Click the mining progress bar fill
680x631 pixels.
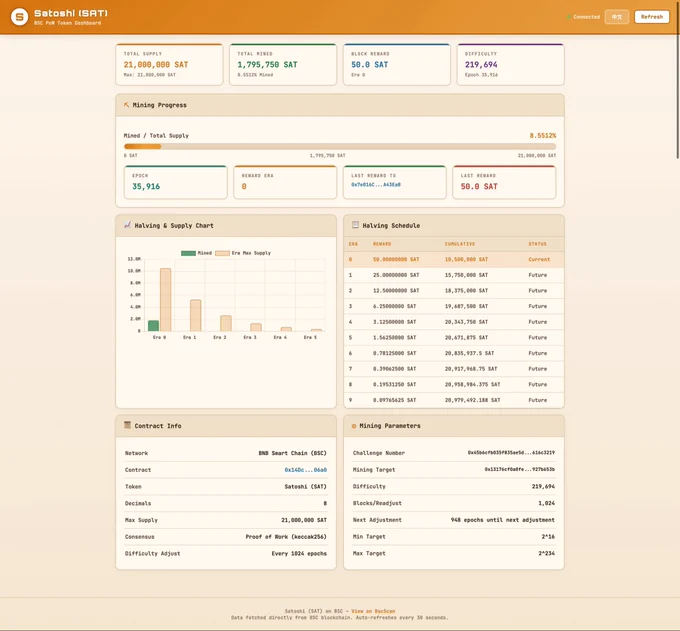click(x=142, y=147)
